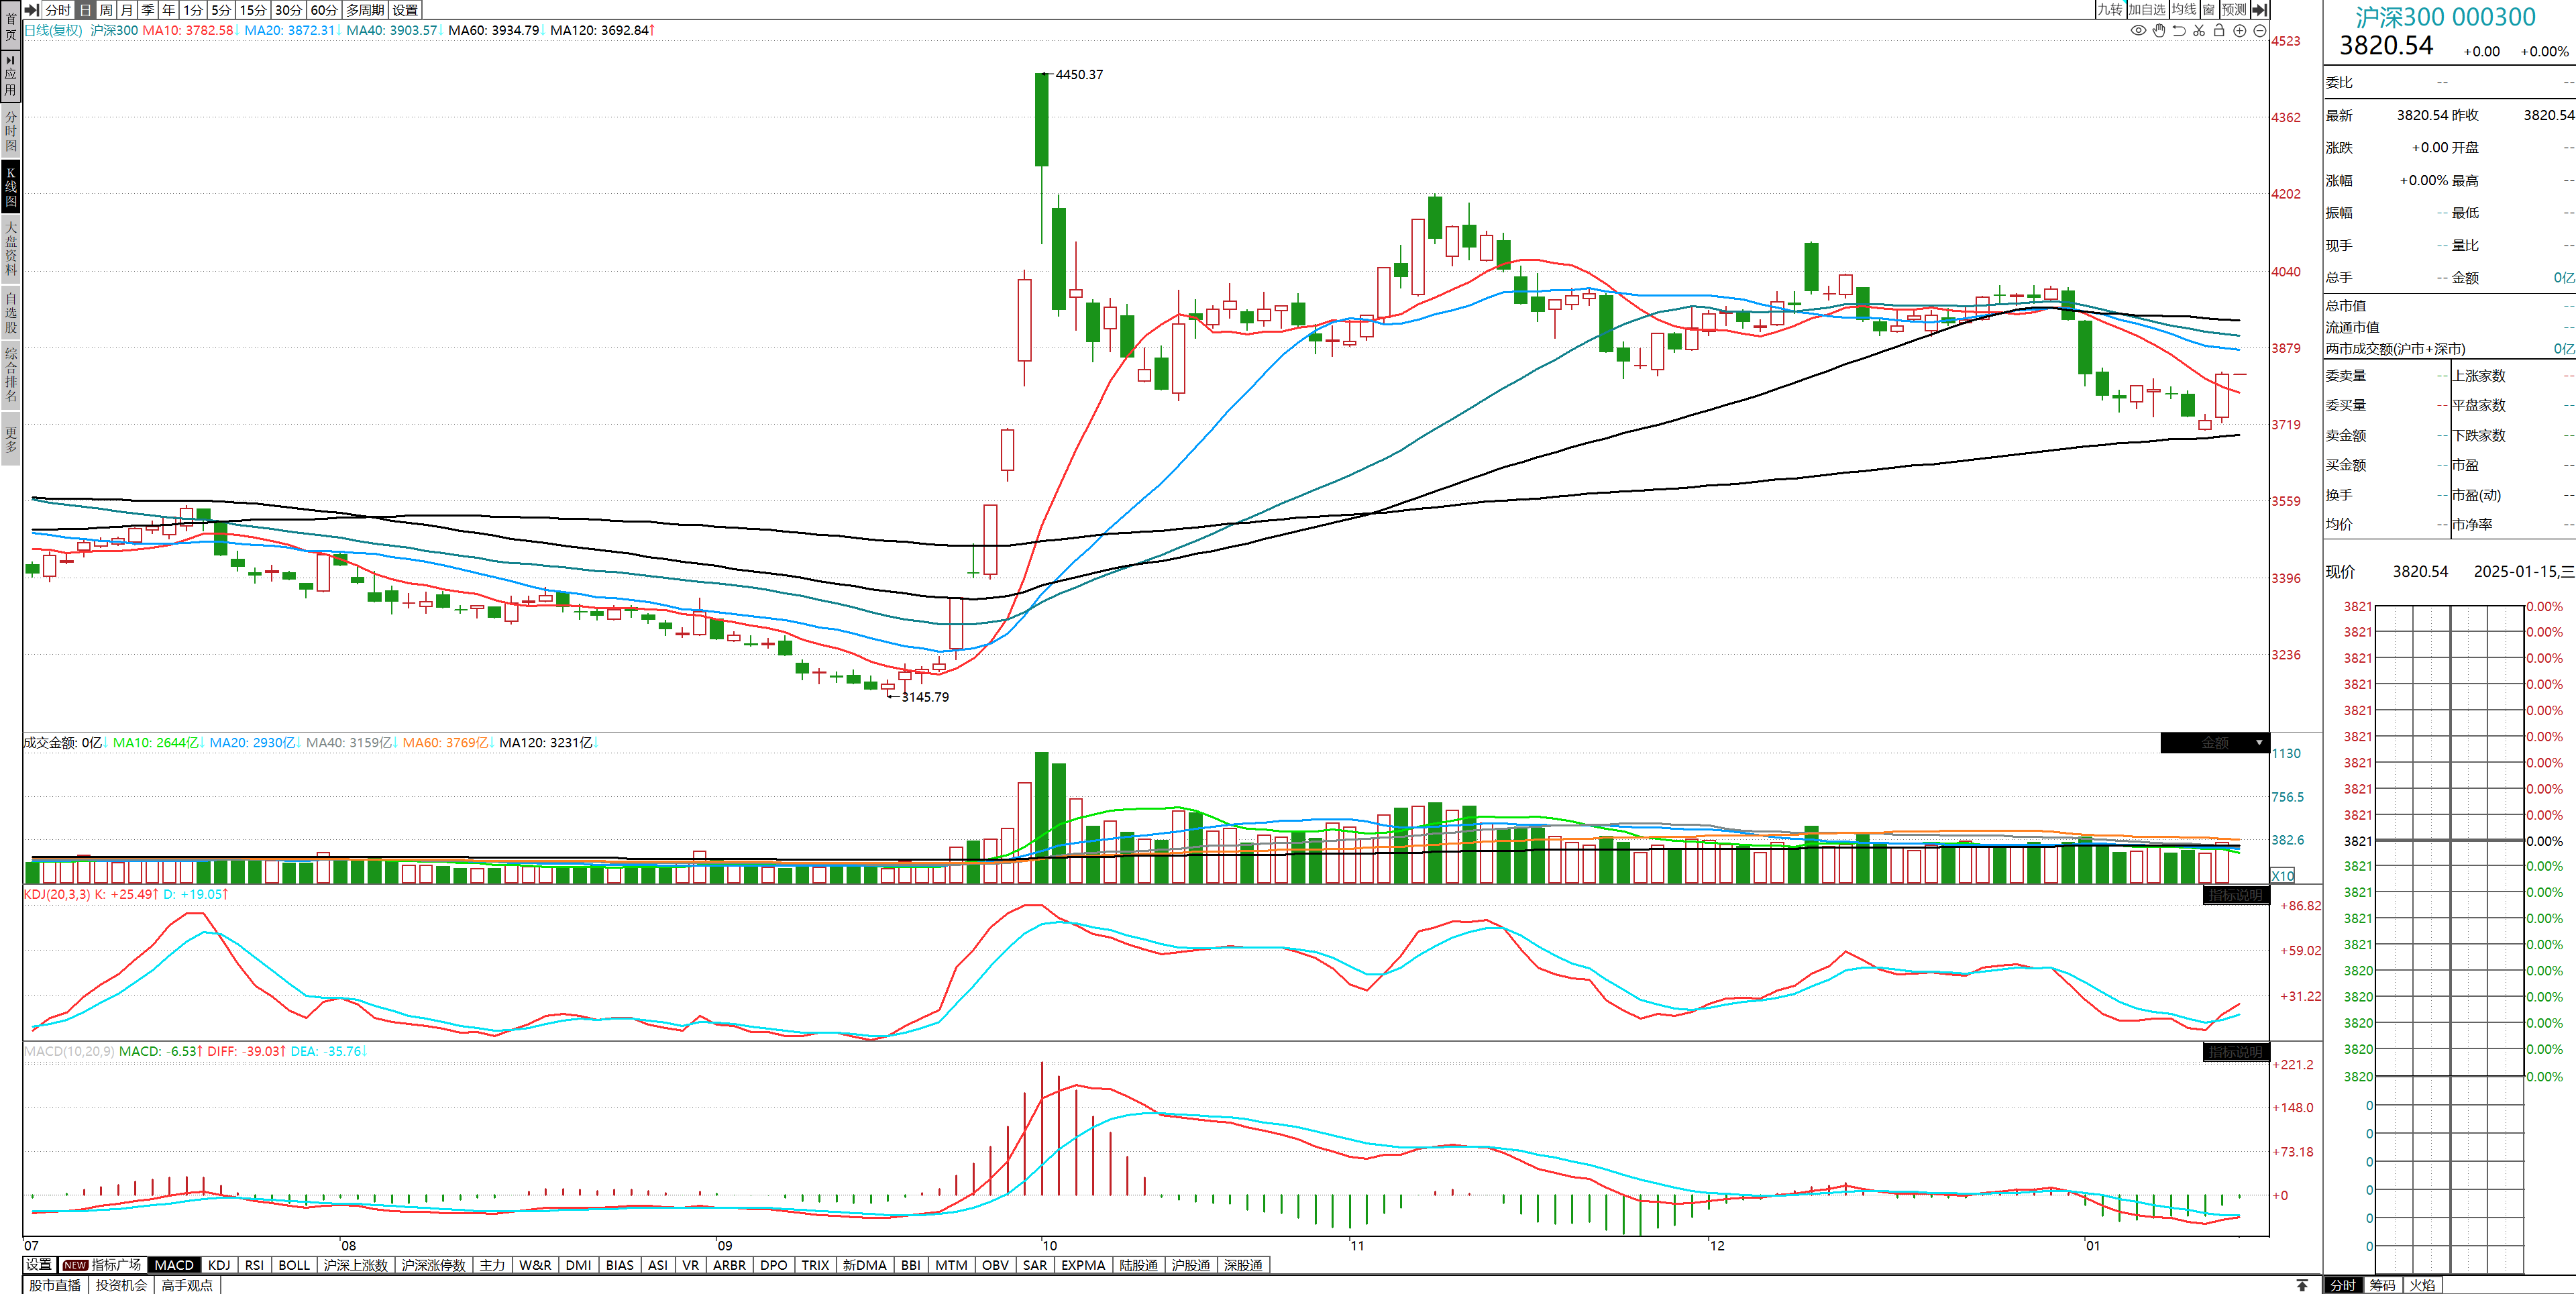Click the top-left arrow icon beside 分时
The height and width of the screenshot is (1294, 2576).
coord(32,9)
